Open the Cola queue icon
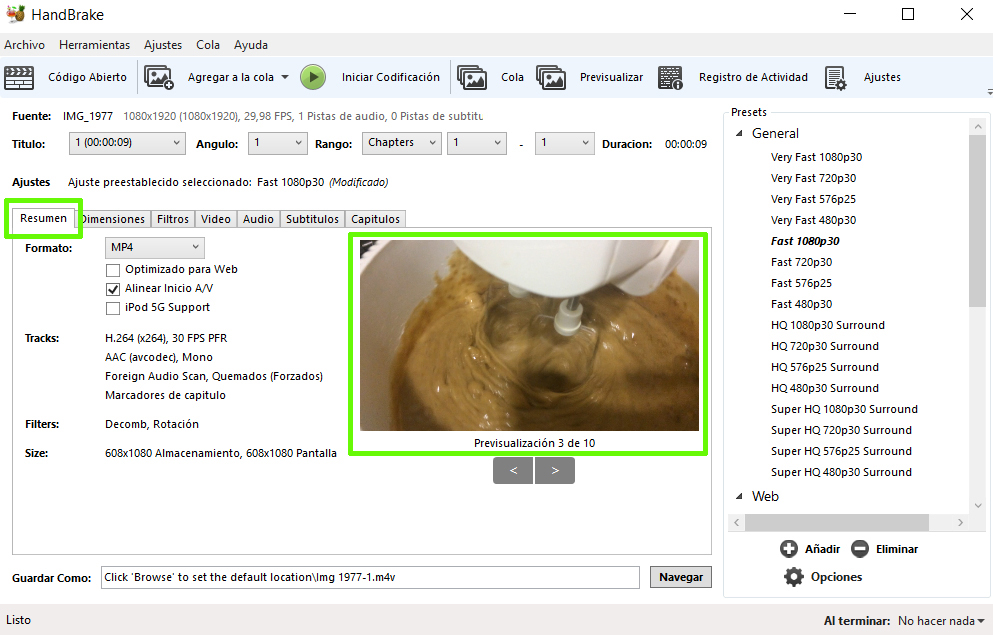 coord(472,77)
